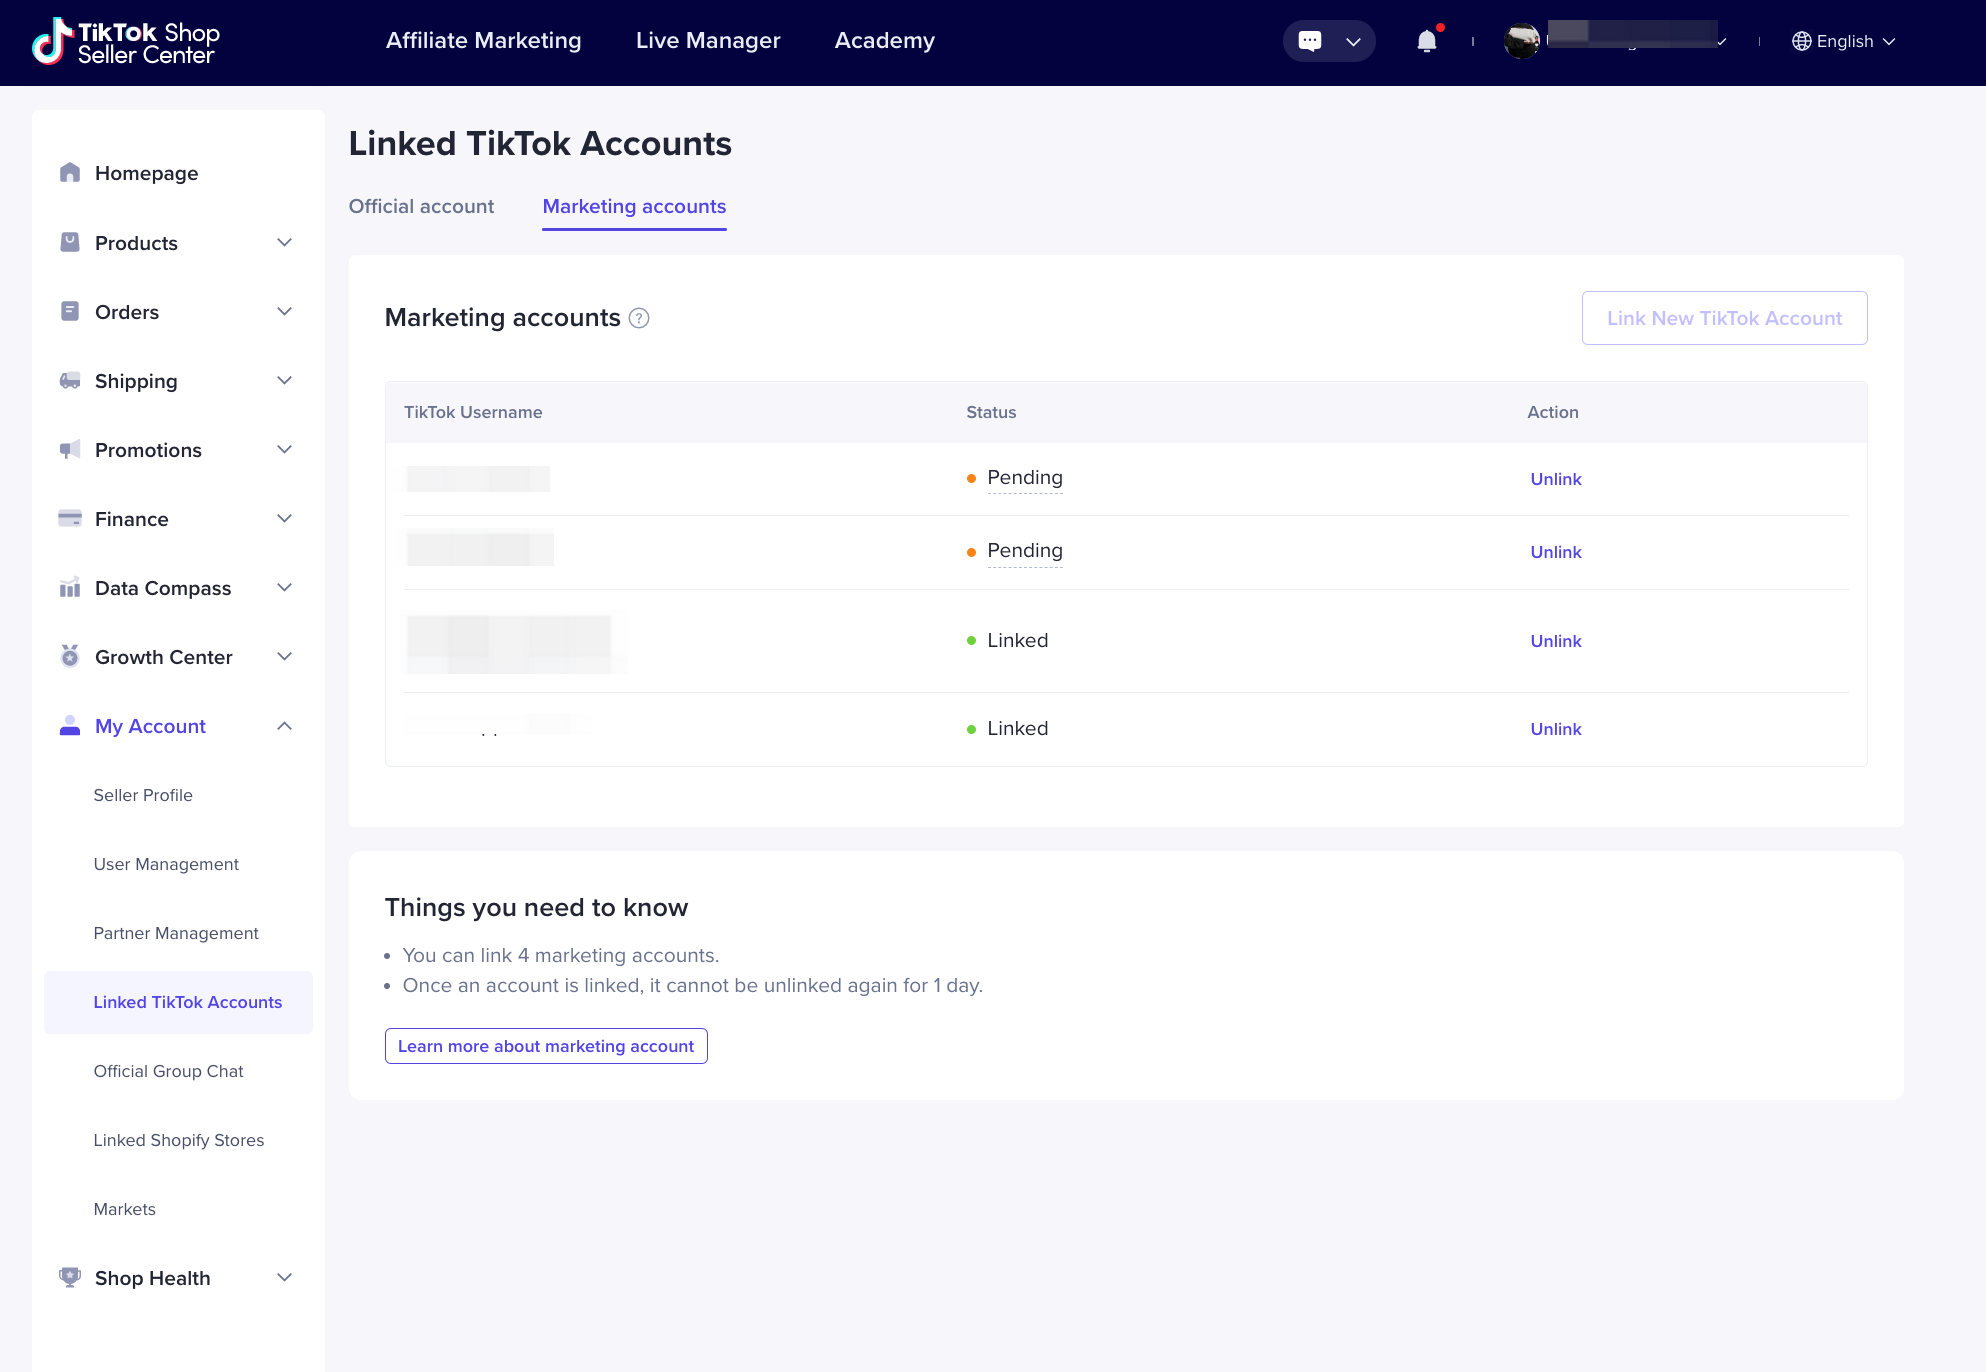This screenshot has height=1372, width=1986.
Task: Click the Action column header
Action: (x=1552, y=412)
